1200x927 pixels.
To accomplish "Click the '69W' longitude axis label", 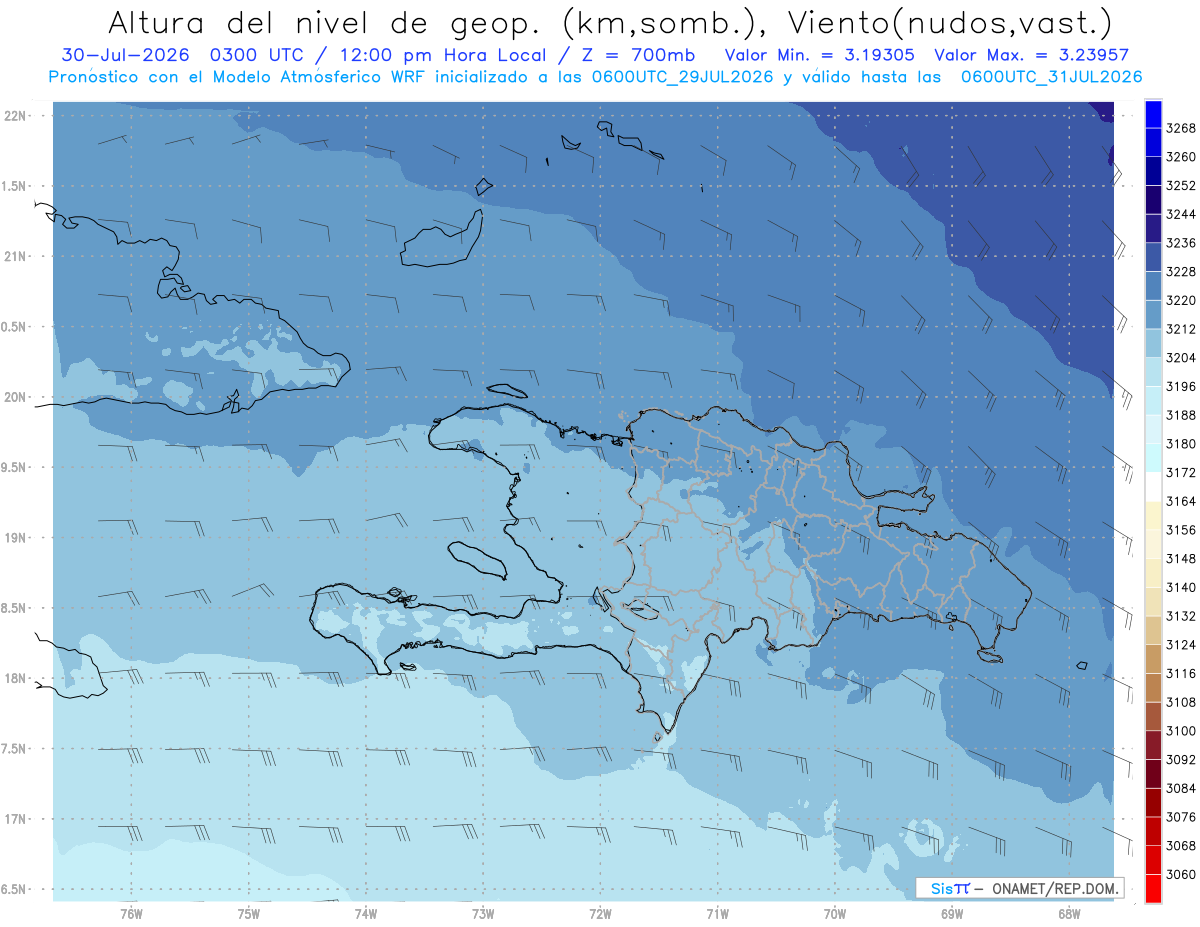I will coord(952,914).
